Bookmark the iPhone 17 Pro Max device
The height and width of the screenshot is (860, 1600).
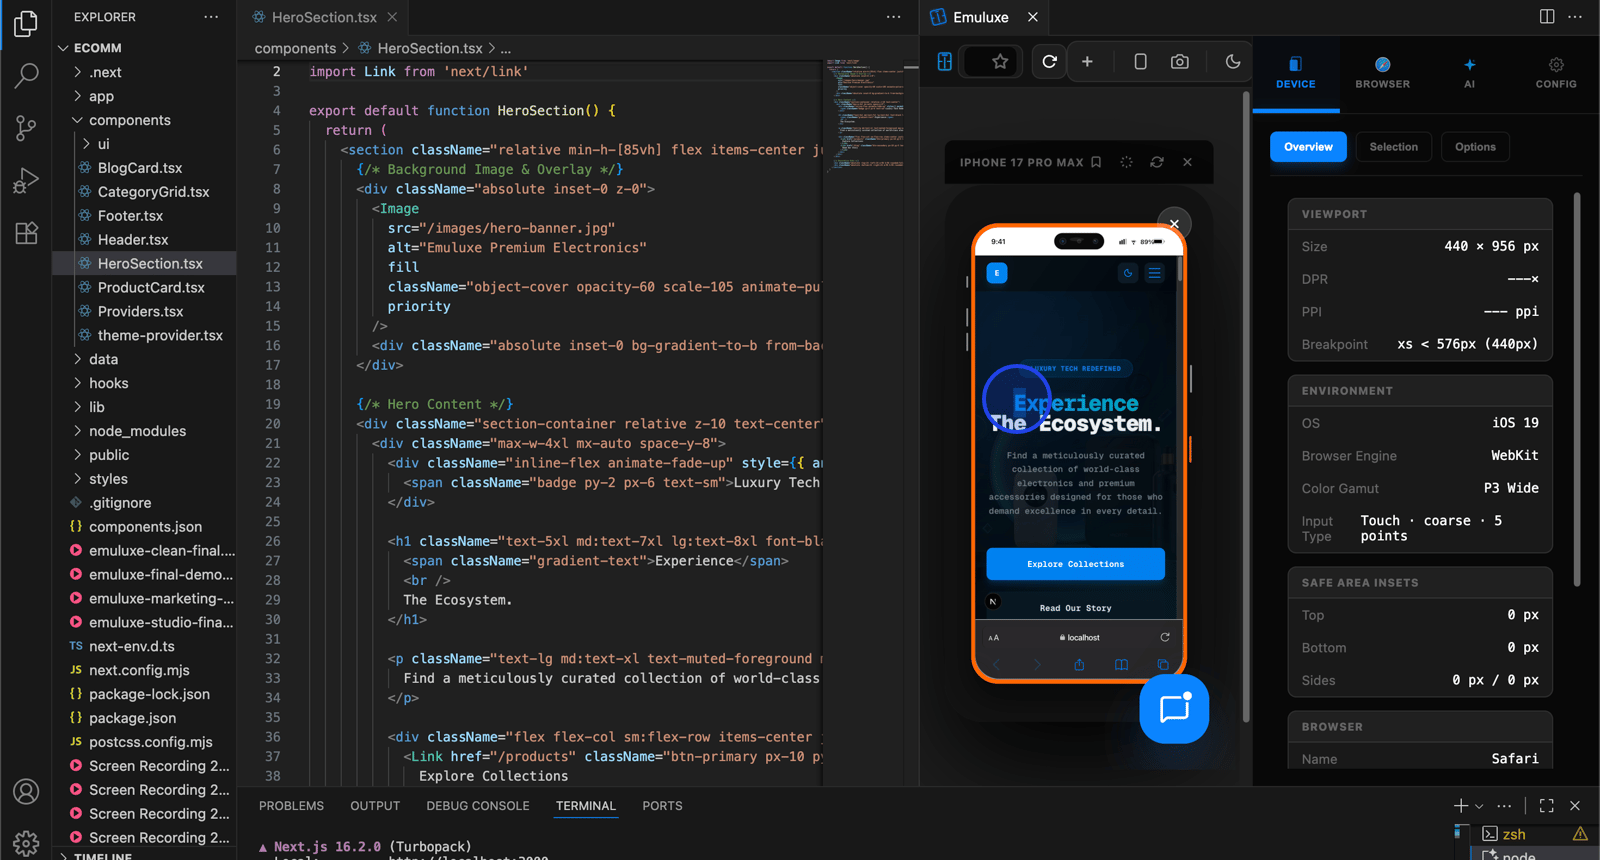tap(1096, 162)
